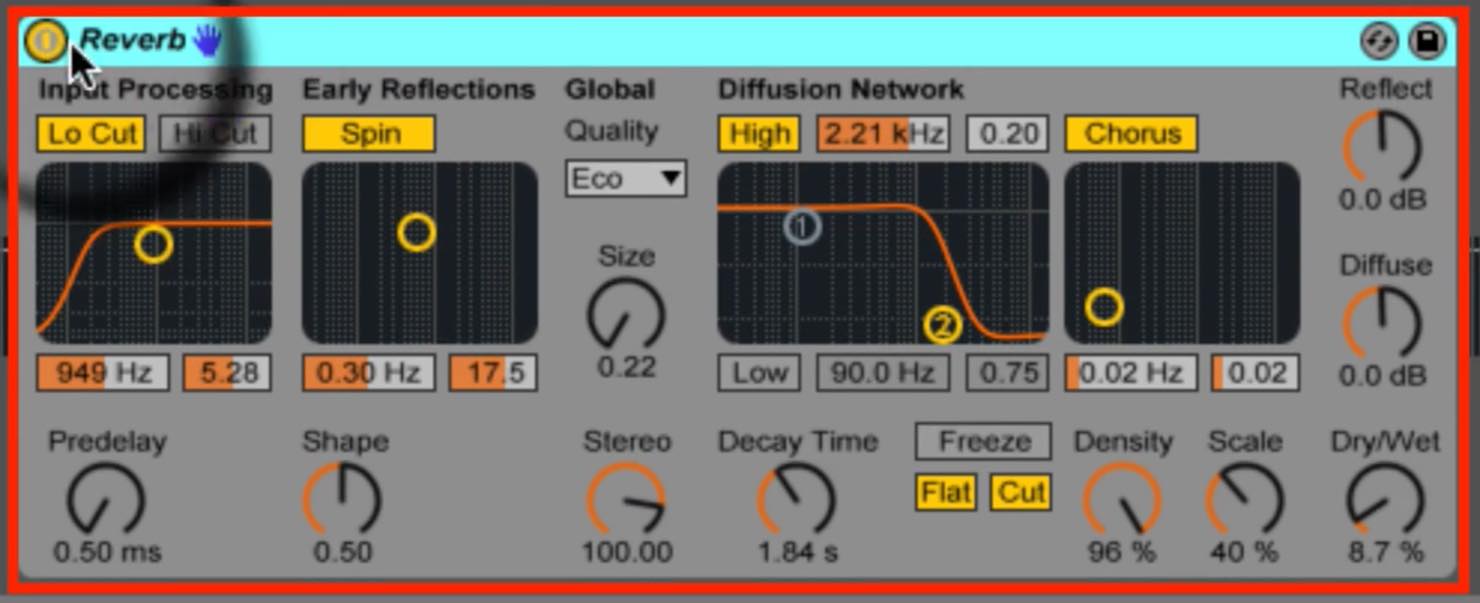Toggle the Lo Cut filter button
The width and height of the screenshot is (1480, 603).
pyautogui.click(x=91, y=134)
